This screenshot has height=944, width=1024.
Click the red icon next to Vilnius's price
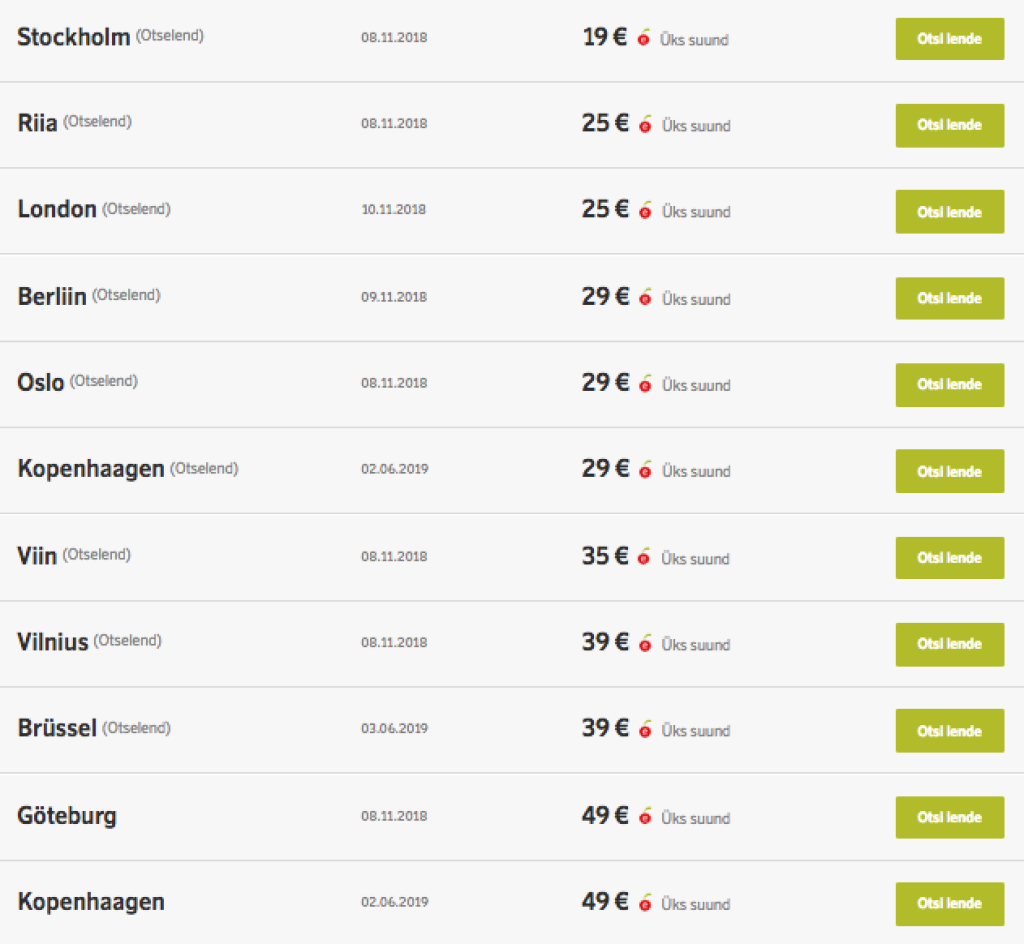(644, 644)
